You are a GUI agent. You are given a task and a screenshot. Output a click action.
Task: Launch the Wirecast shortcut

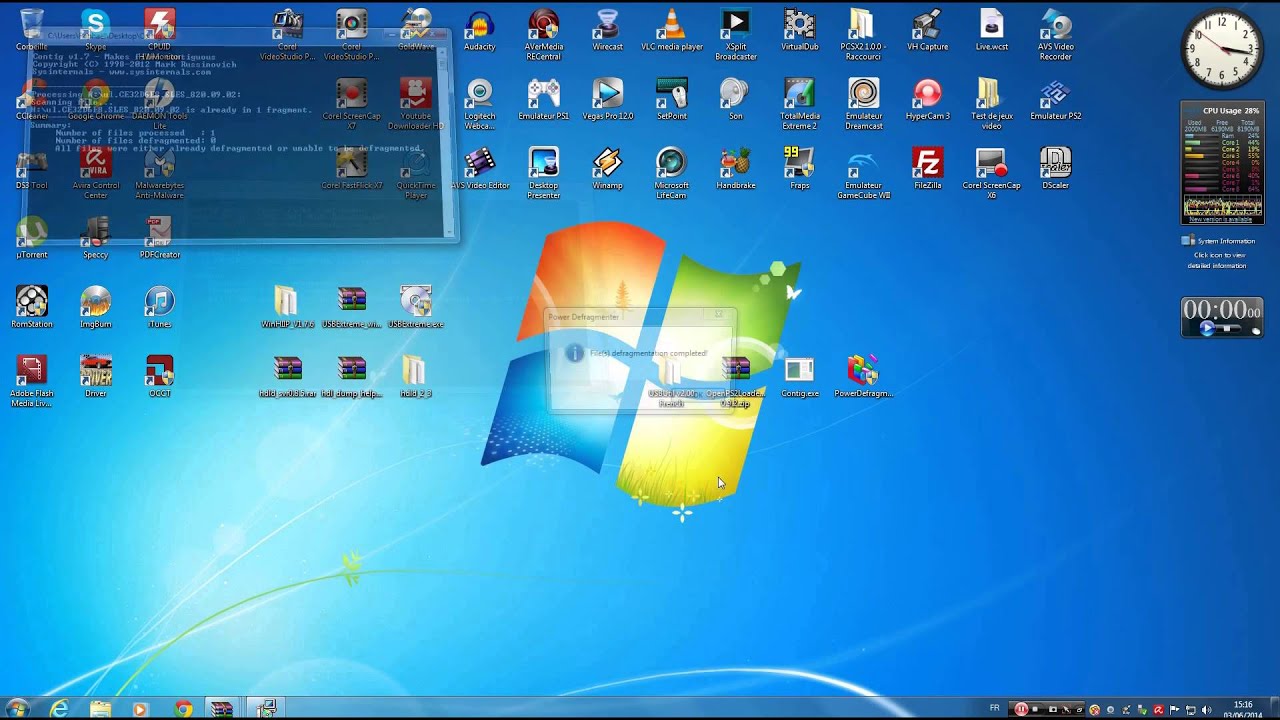607,29
